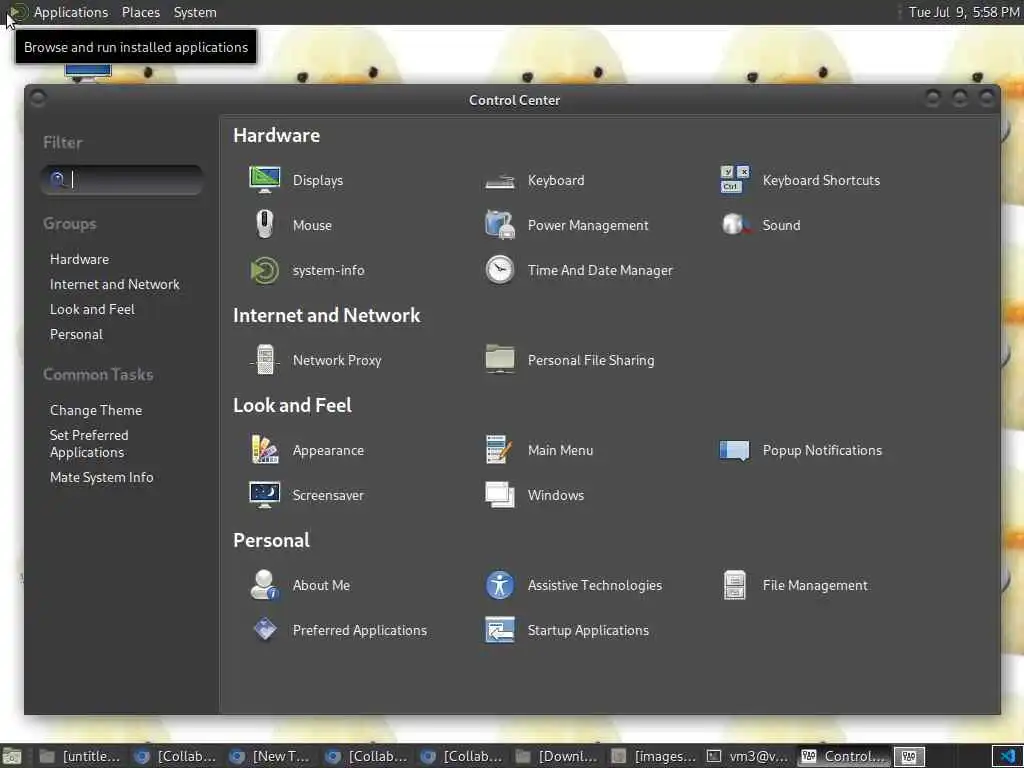Click show desktop button in bottom panel

pyautogui.click(x=12, y=756)
